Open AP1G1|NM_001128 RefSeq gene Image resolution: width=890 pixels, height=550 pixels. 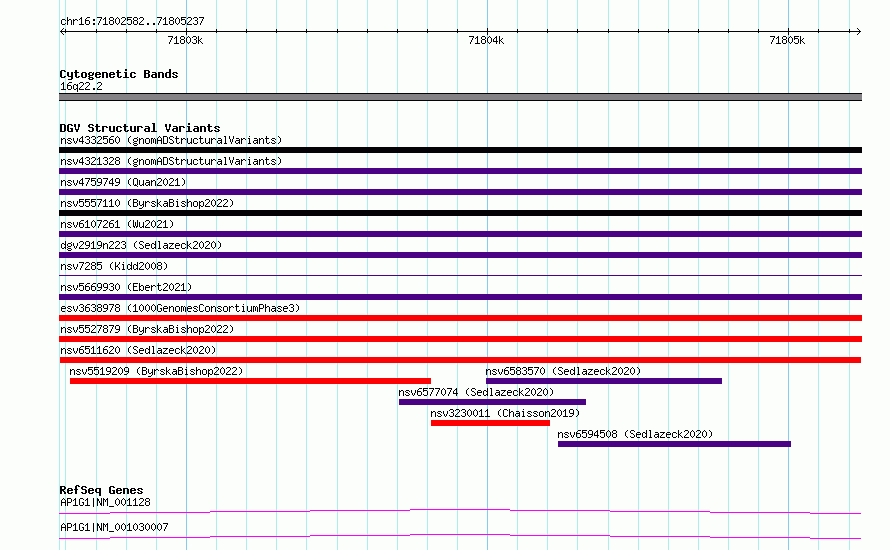click(x=106, y=502)
